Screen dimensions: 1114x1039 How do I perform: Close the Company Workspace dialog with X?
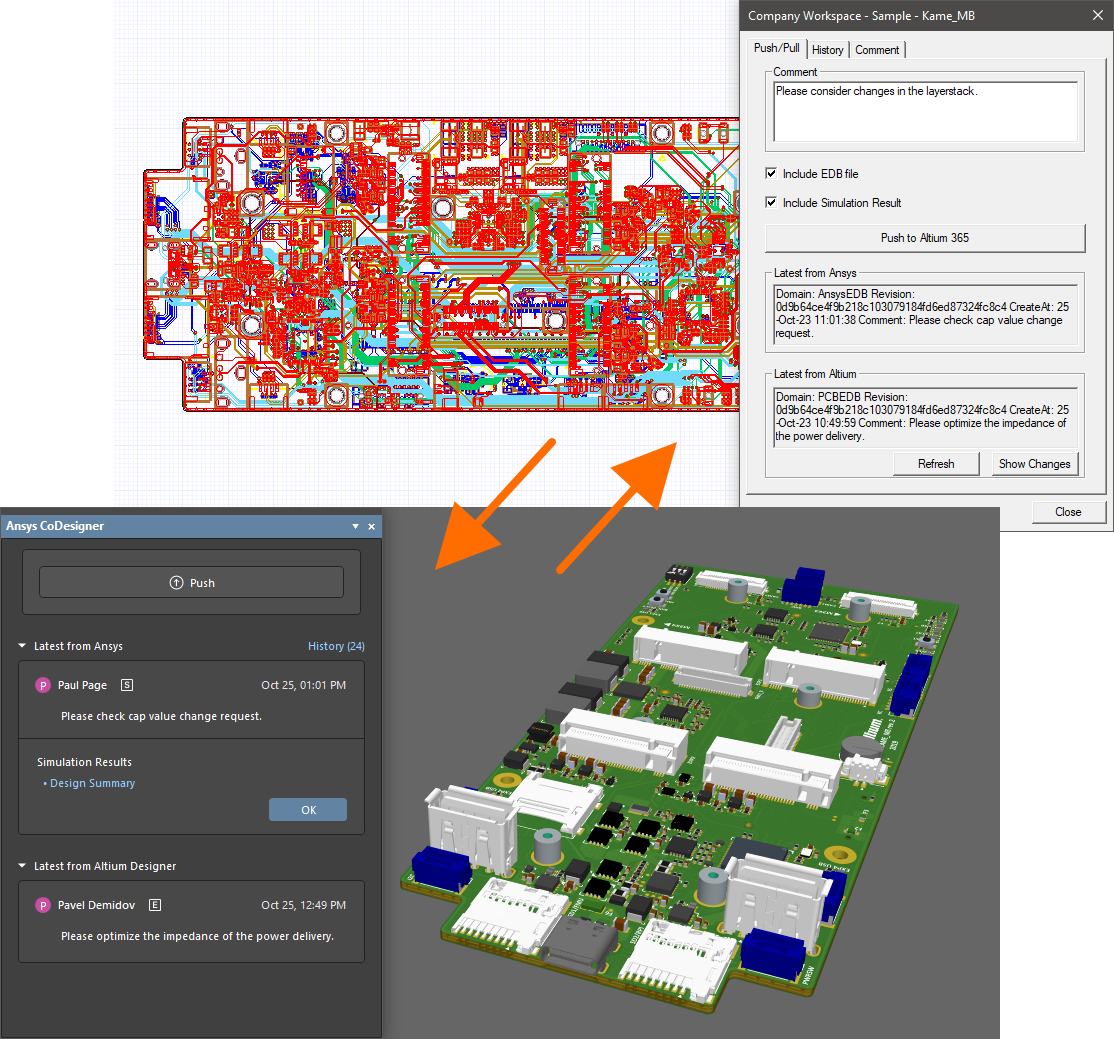(1094, 16)
